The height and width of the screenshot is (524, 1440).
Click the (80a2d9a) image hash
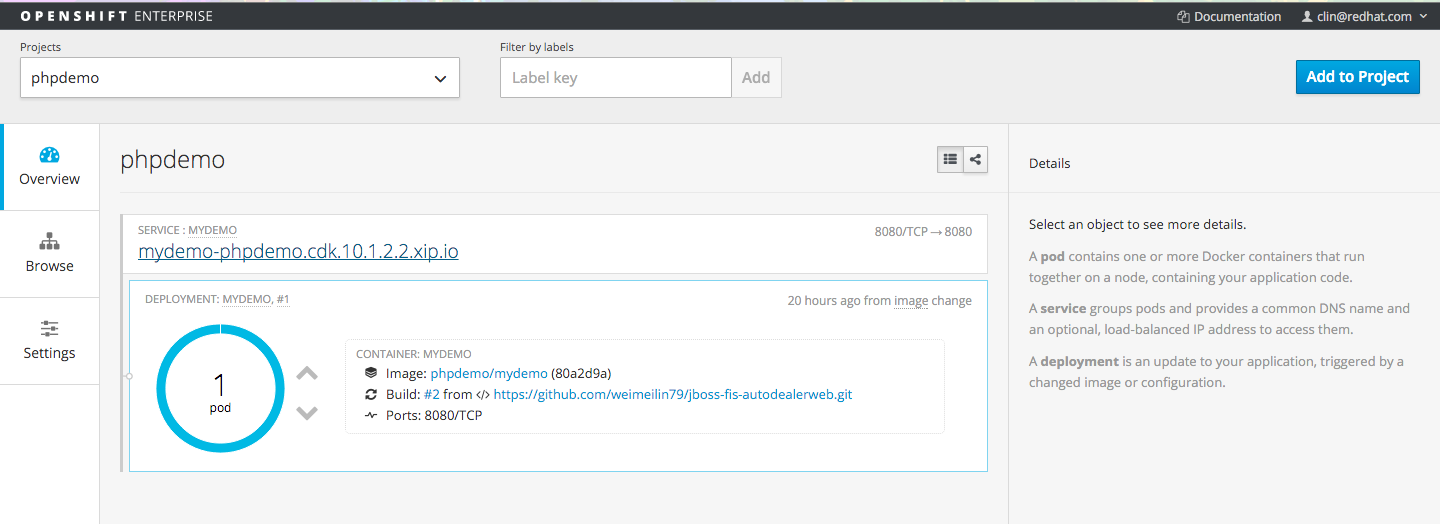point(581,373)
